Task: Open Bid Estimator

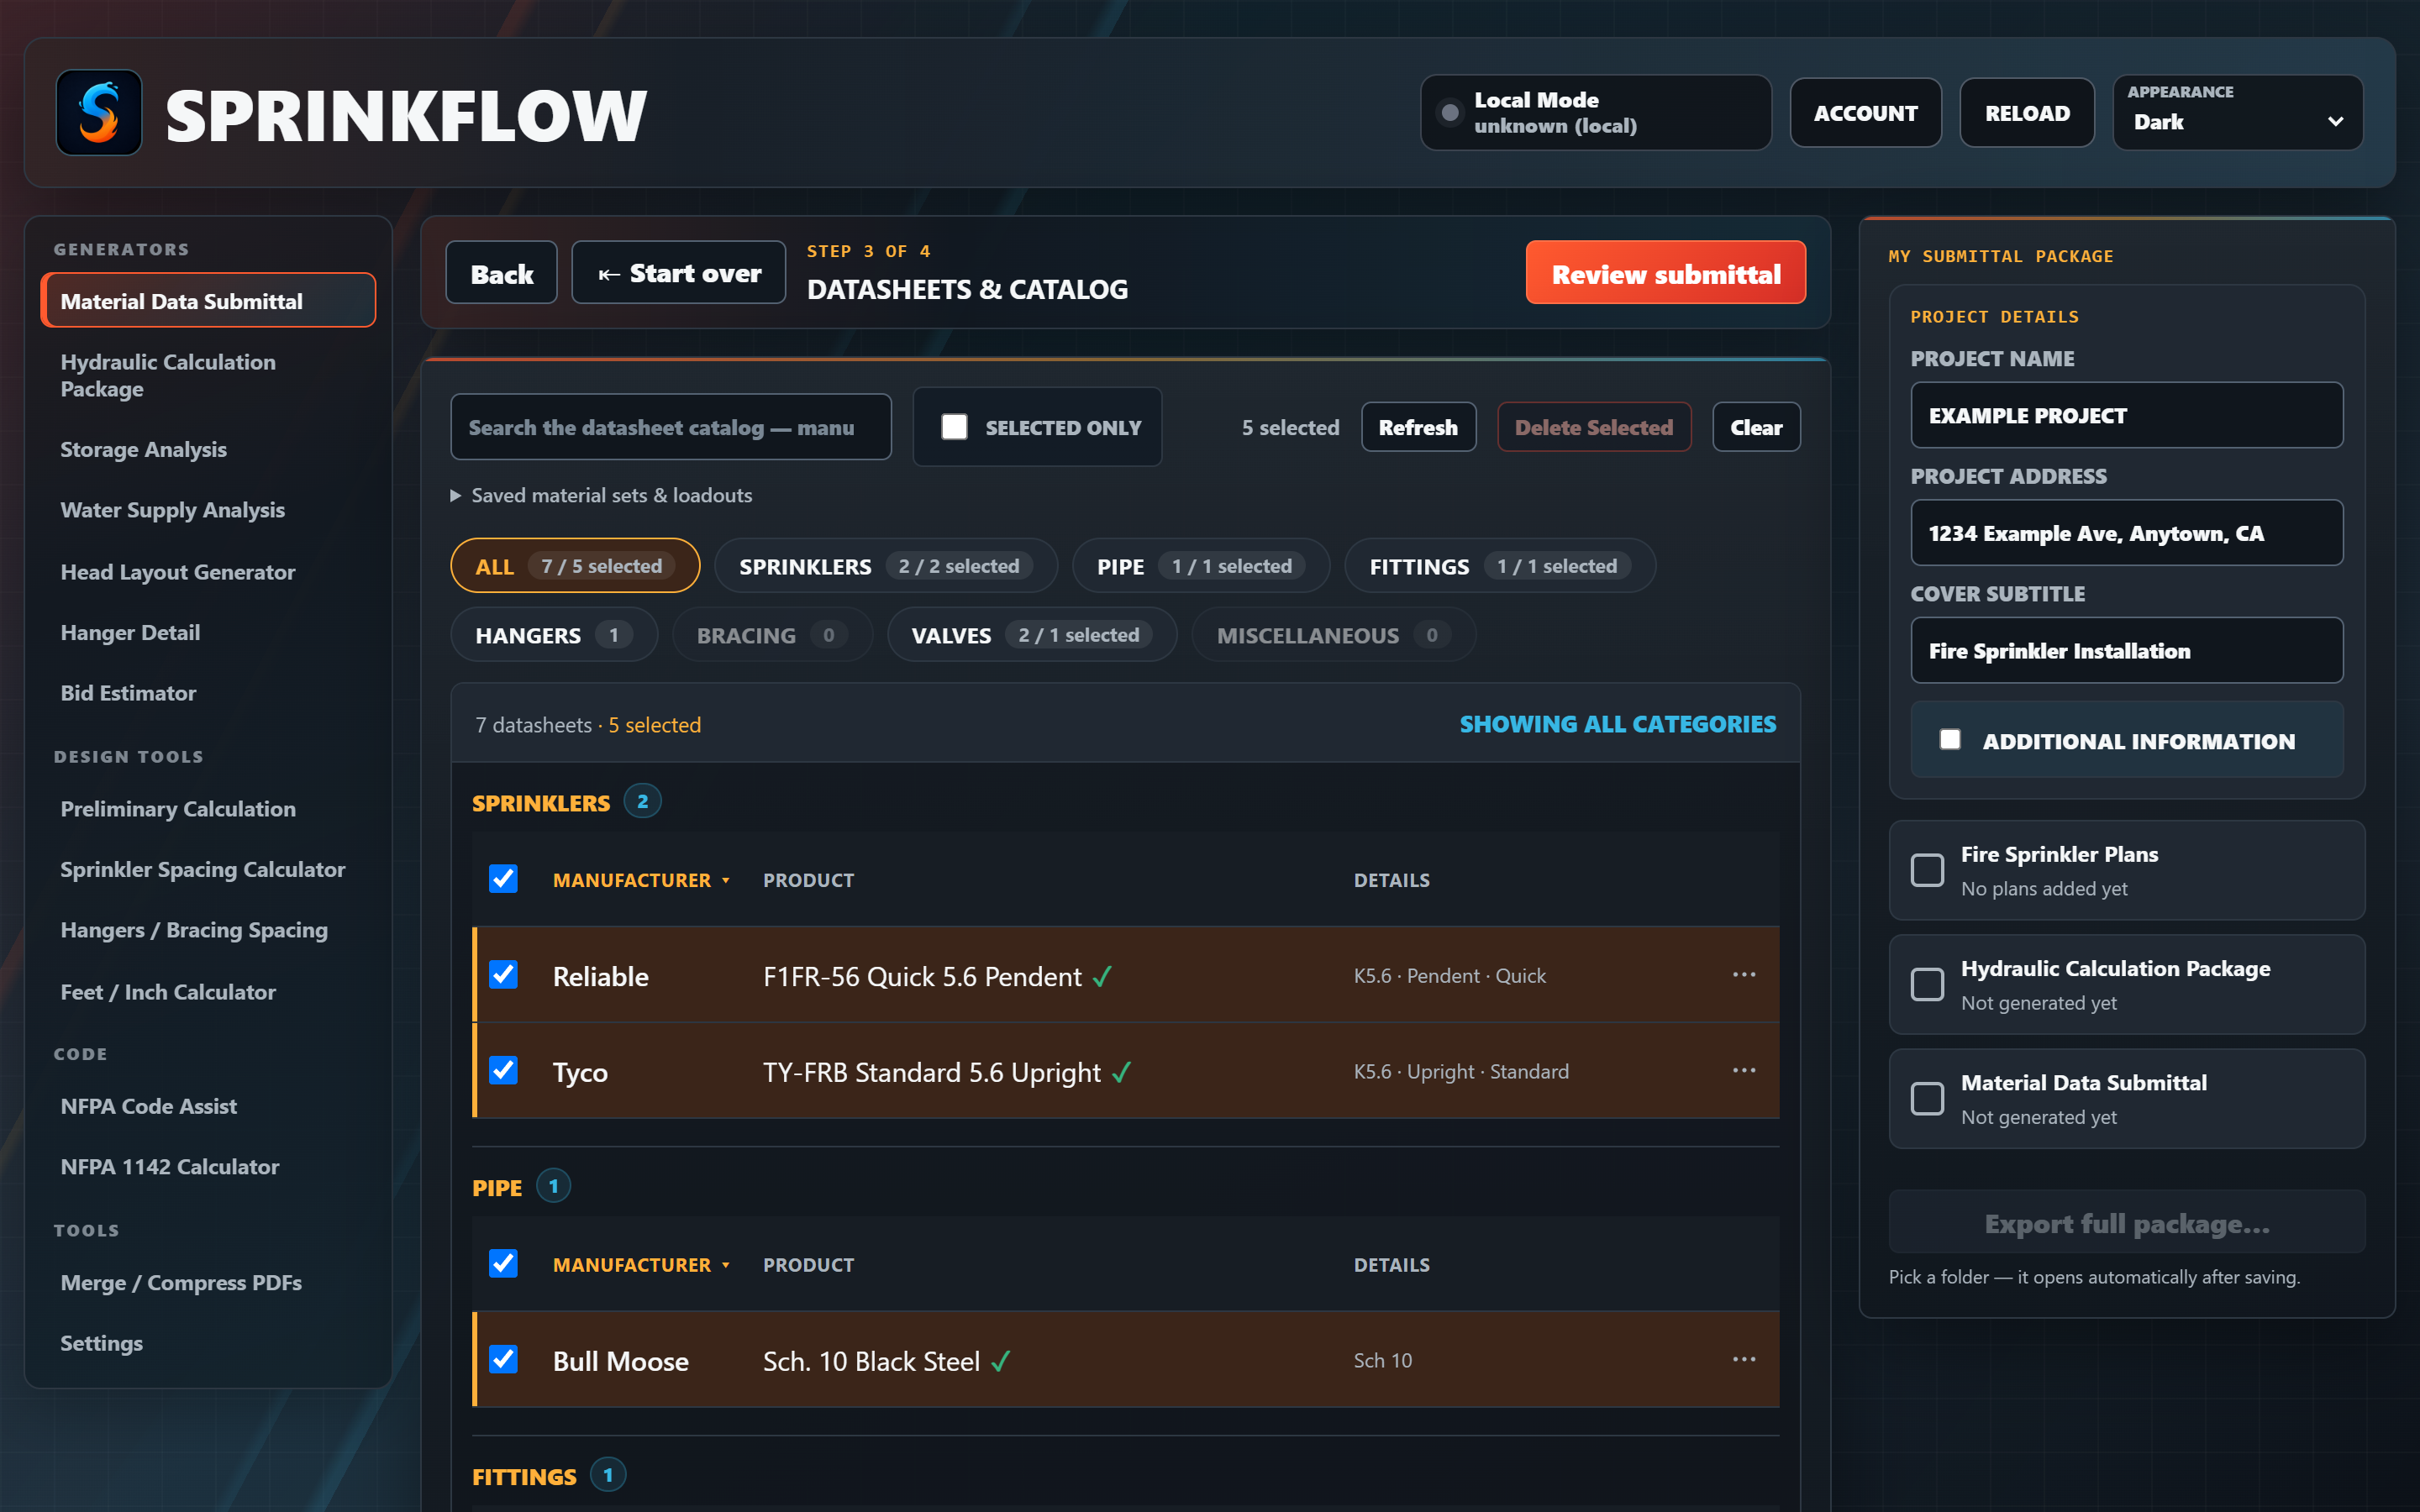Action: click(208, 693)
